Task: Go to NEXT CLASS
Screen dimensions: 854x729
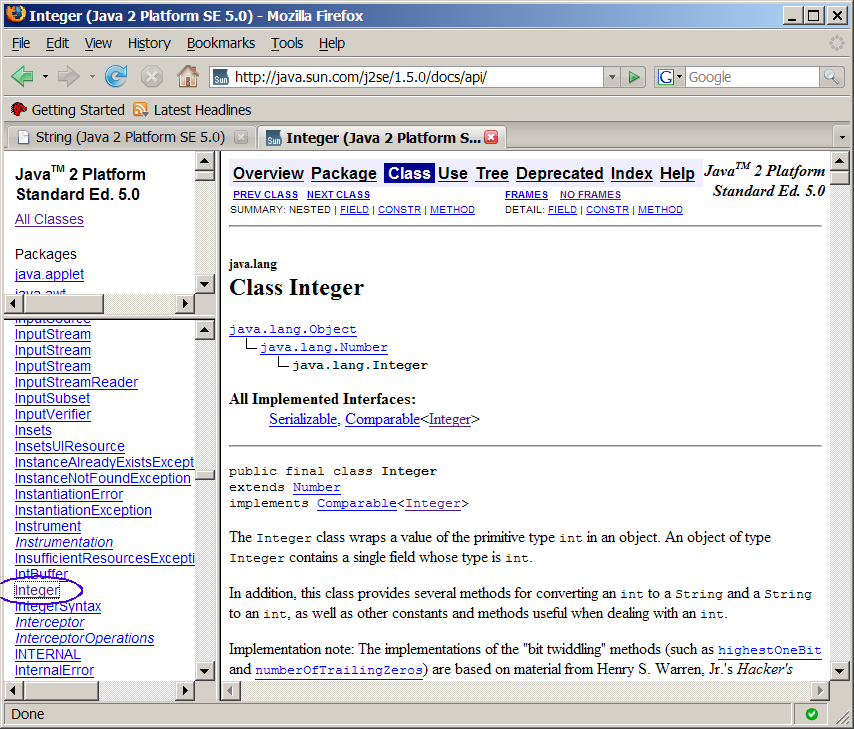Action: coord(338,195)
